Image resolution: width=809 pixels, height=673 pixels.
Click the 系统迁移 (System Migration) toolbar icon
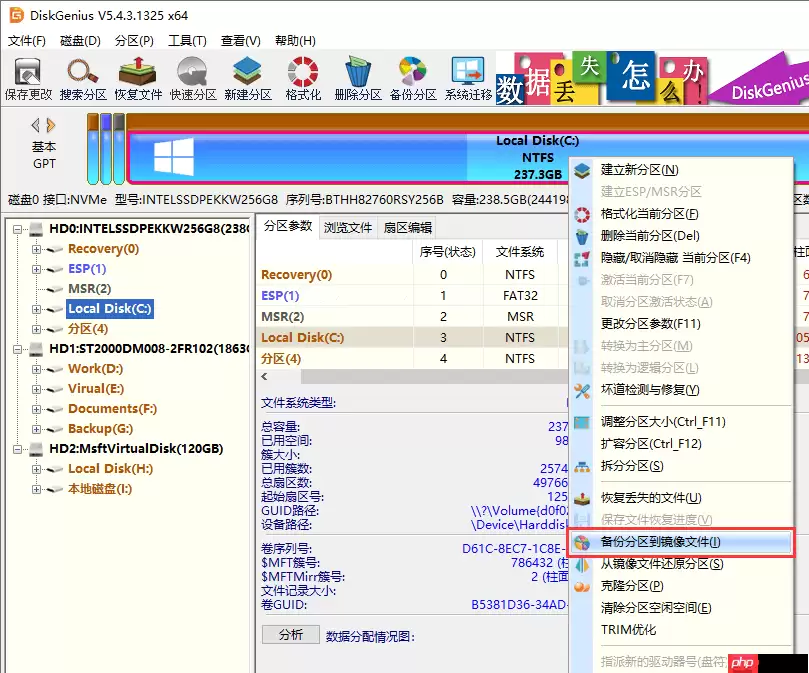pos(468,79)
